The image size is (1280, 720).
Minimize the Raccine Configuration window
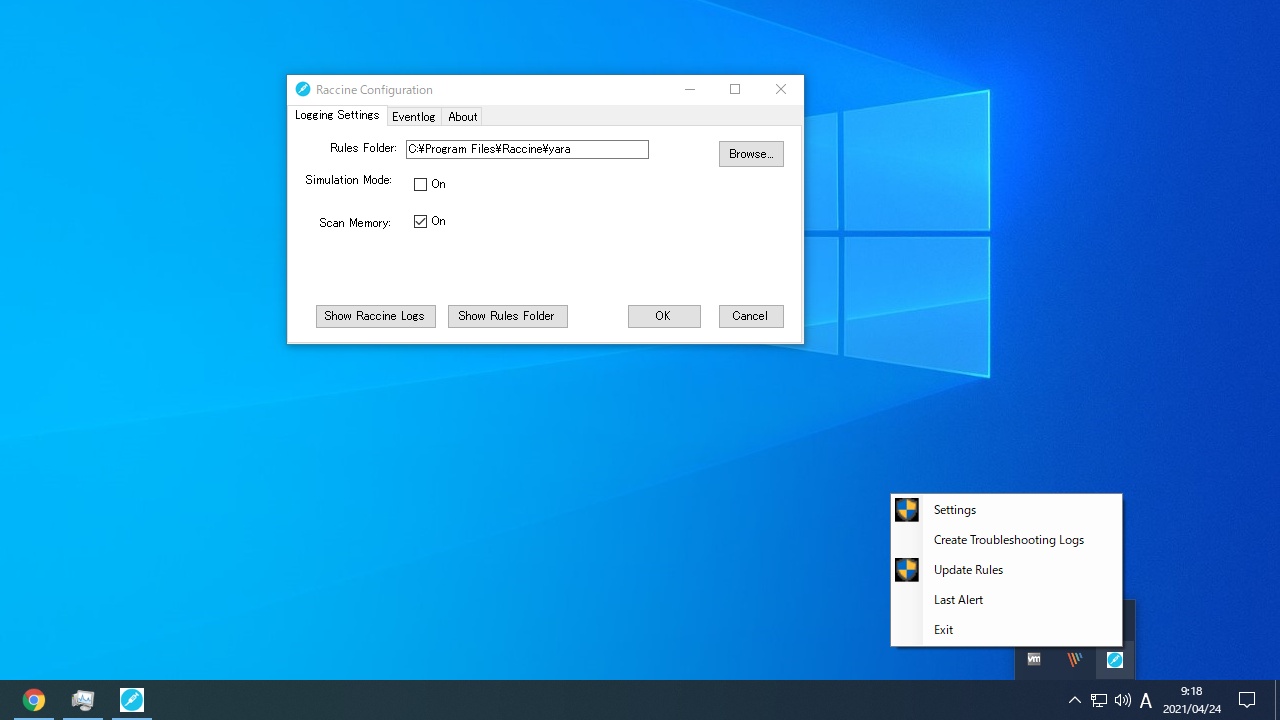[690, 89]
